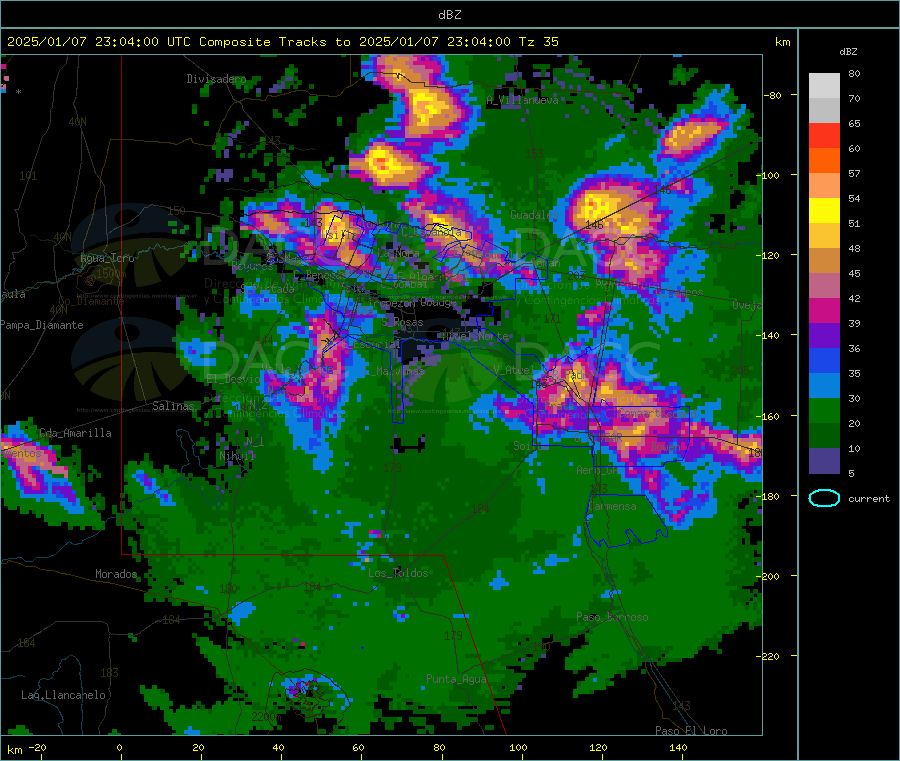Choose the magenta 39-42 dBZ legend swatch
900x761 pixels.
point(824,310)
